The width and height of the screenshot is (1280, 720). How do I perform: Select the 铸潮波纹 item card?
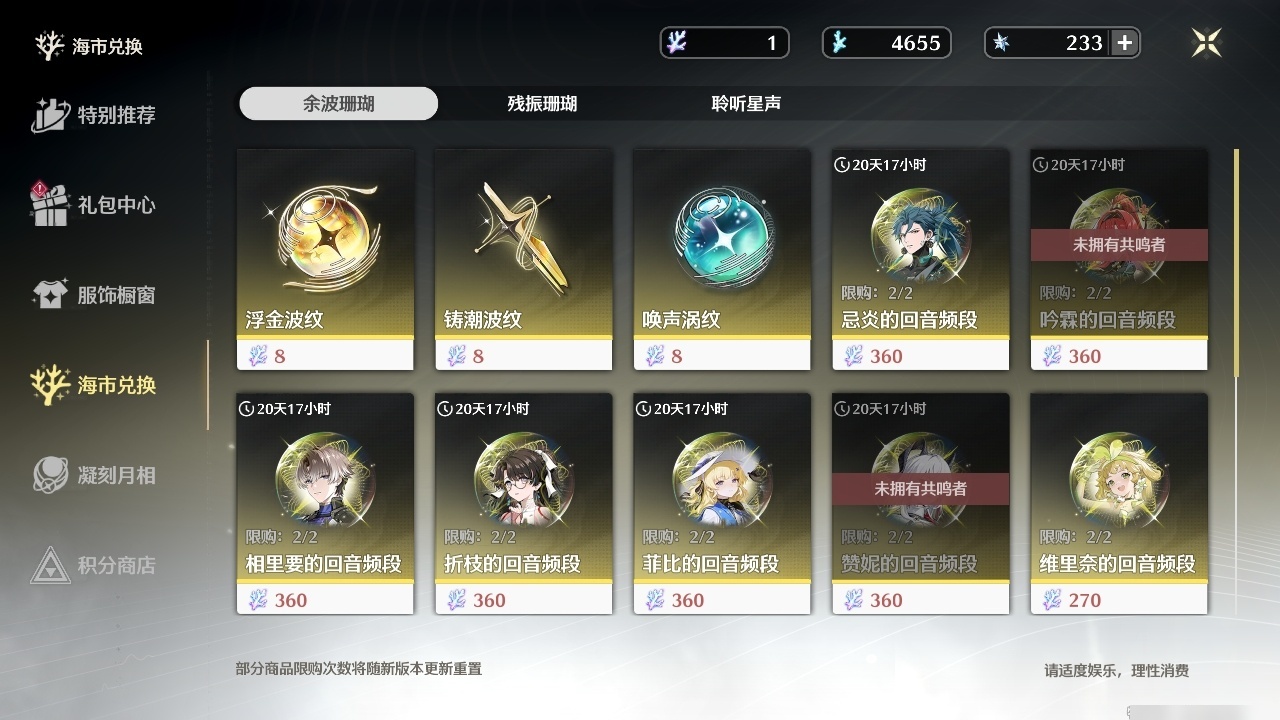[523, 260]
